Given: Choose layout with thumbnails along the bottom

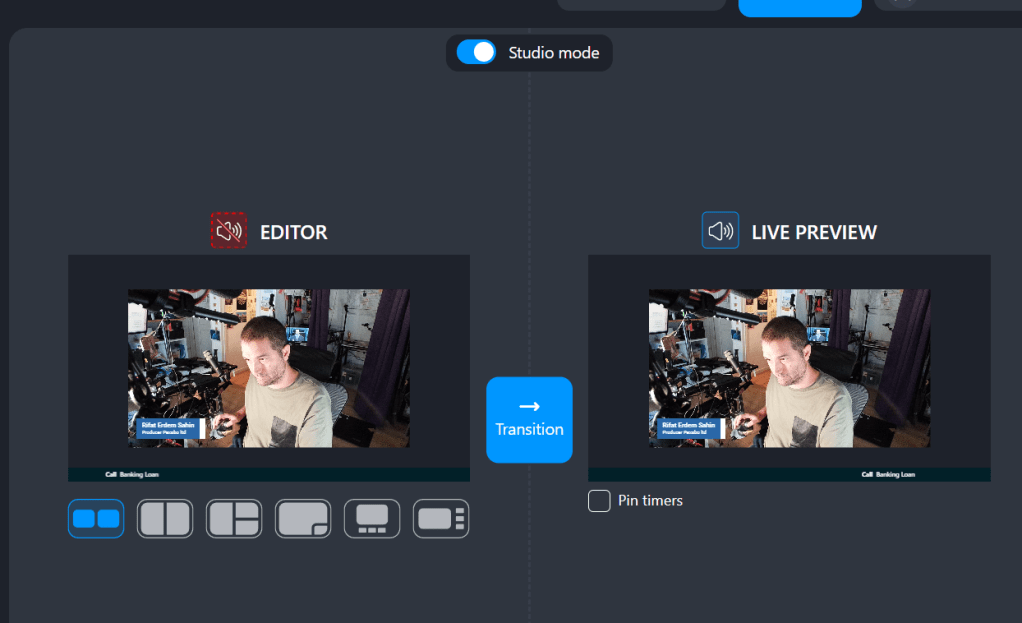Looking at the screenshot, I should (x=372, y=519).
